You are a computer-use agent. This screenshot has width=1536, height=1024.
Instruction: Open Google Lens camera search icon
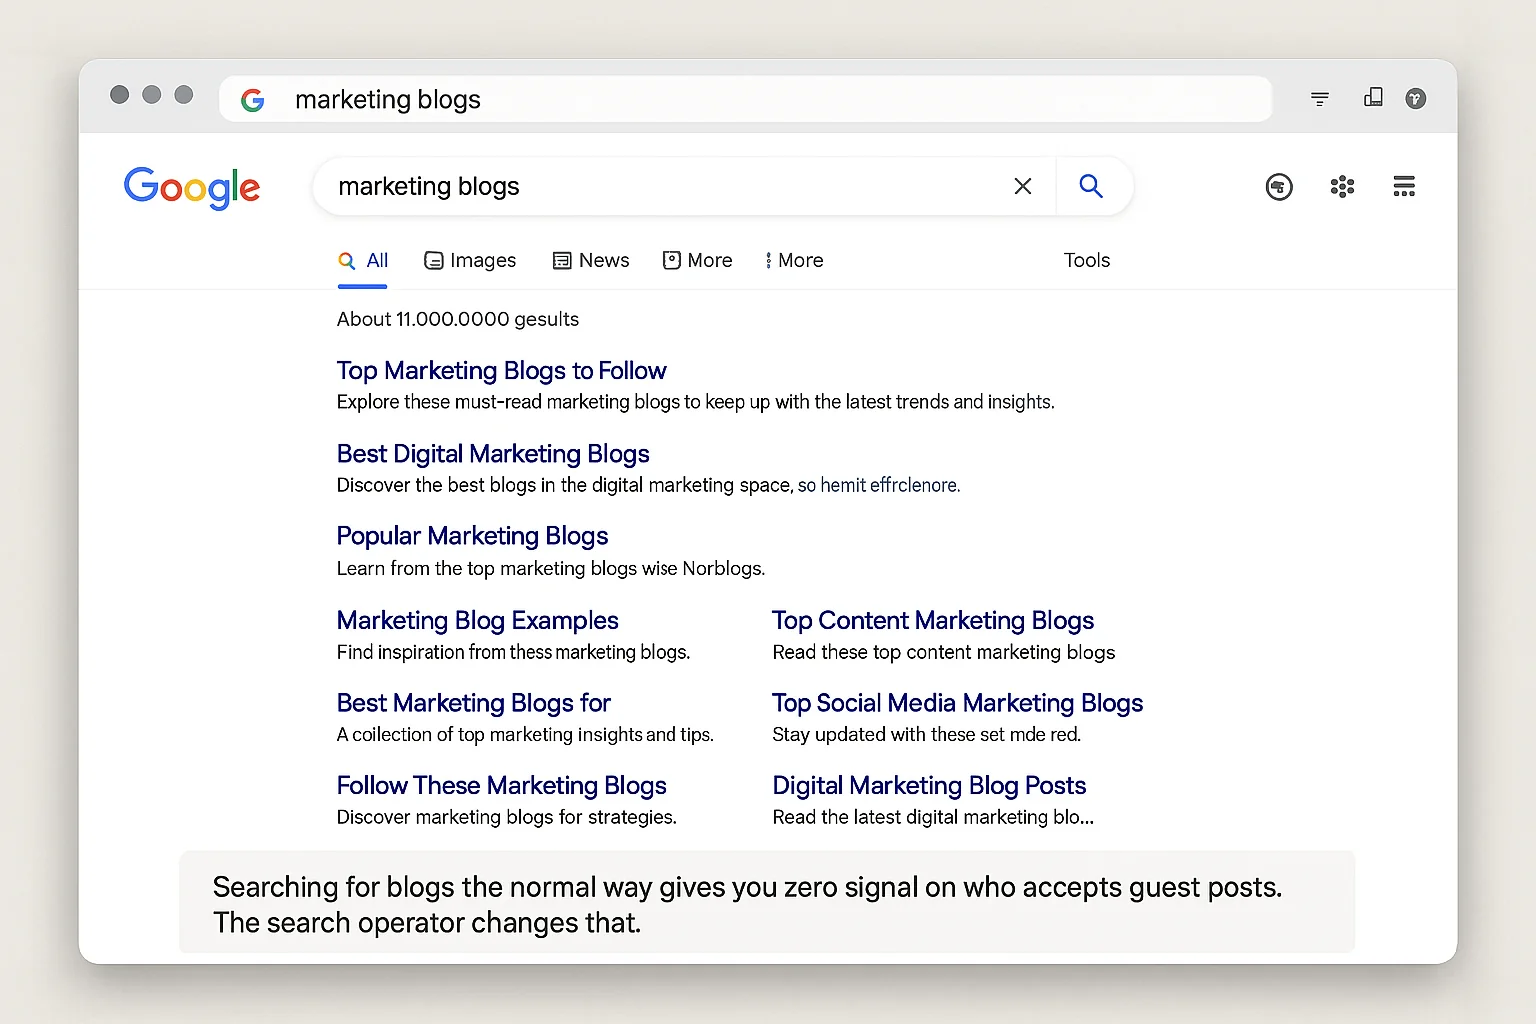coord(1279,186)
